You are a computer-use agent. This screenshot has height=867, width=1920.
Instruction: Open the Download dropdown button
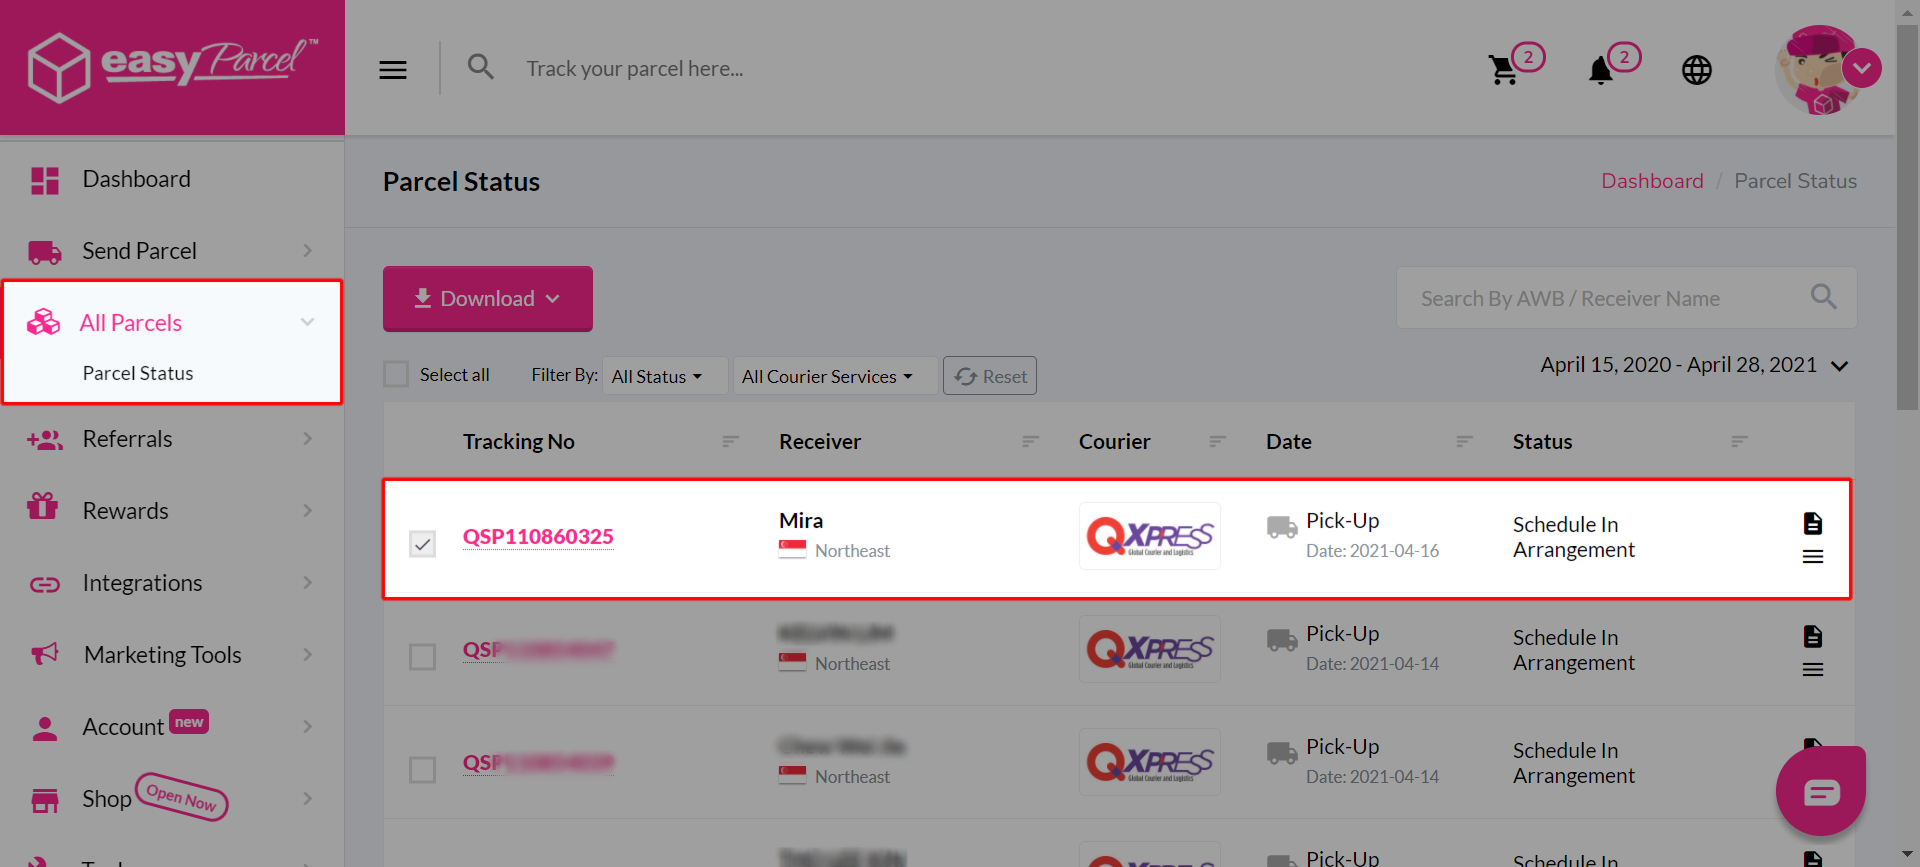tap(488, 298)
